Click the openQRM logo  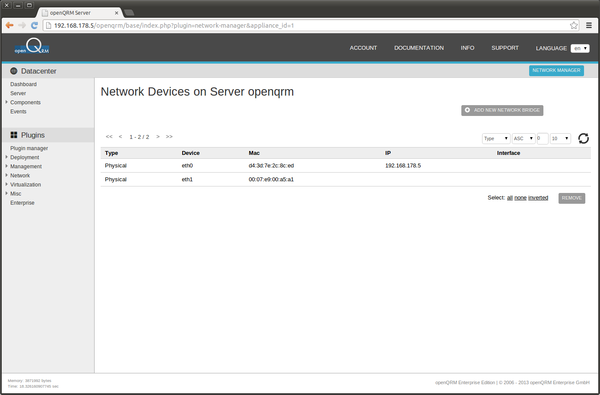coord(32,47)
